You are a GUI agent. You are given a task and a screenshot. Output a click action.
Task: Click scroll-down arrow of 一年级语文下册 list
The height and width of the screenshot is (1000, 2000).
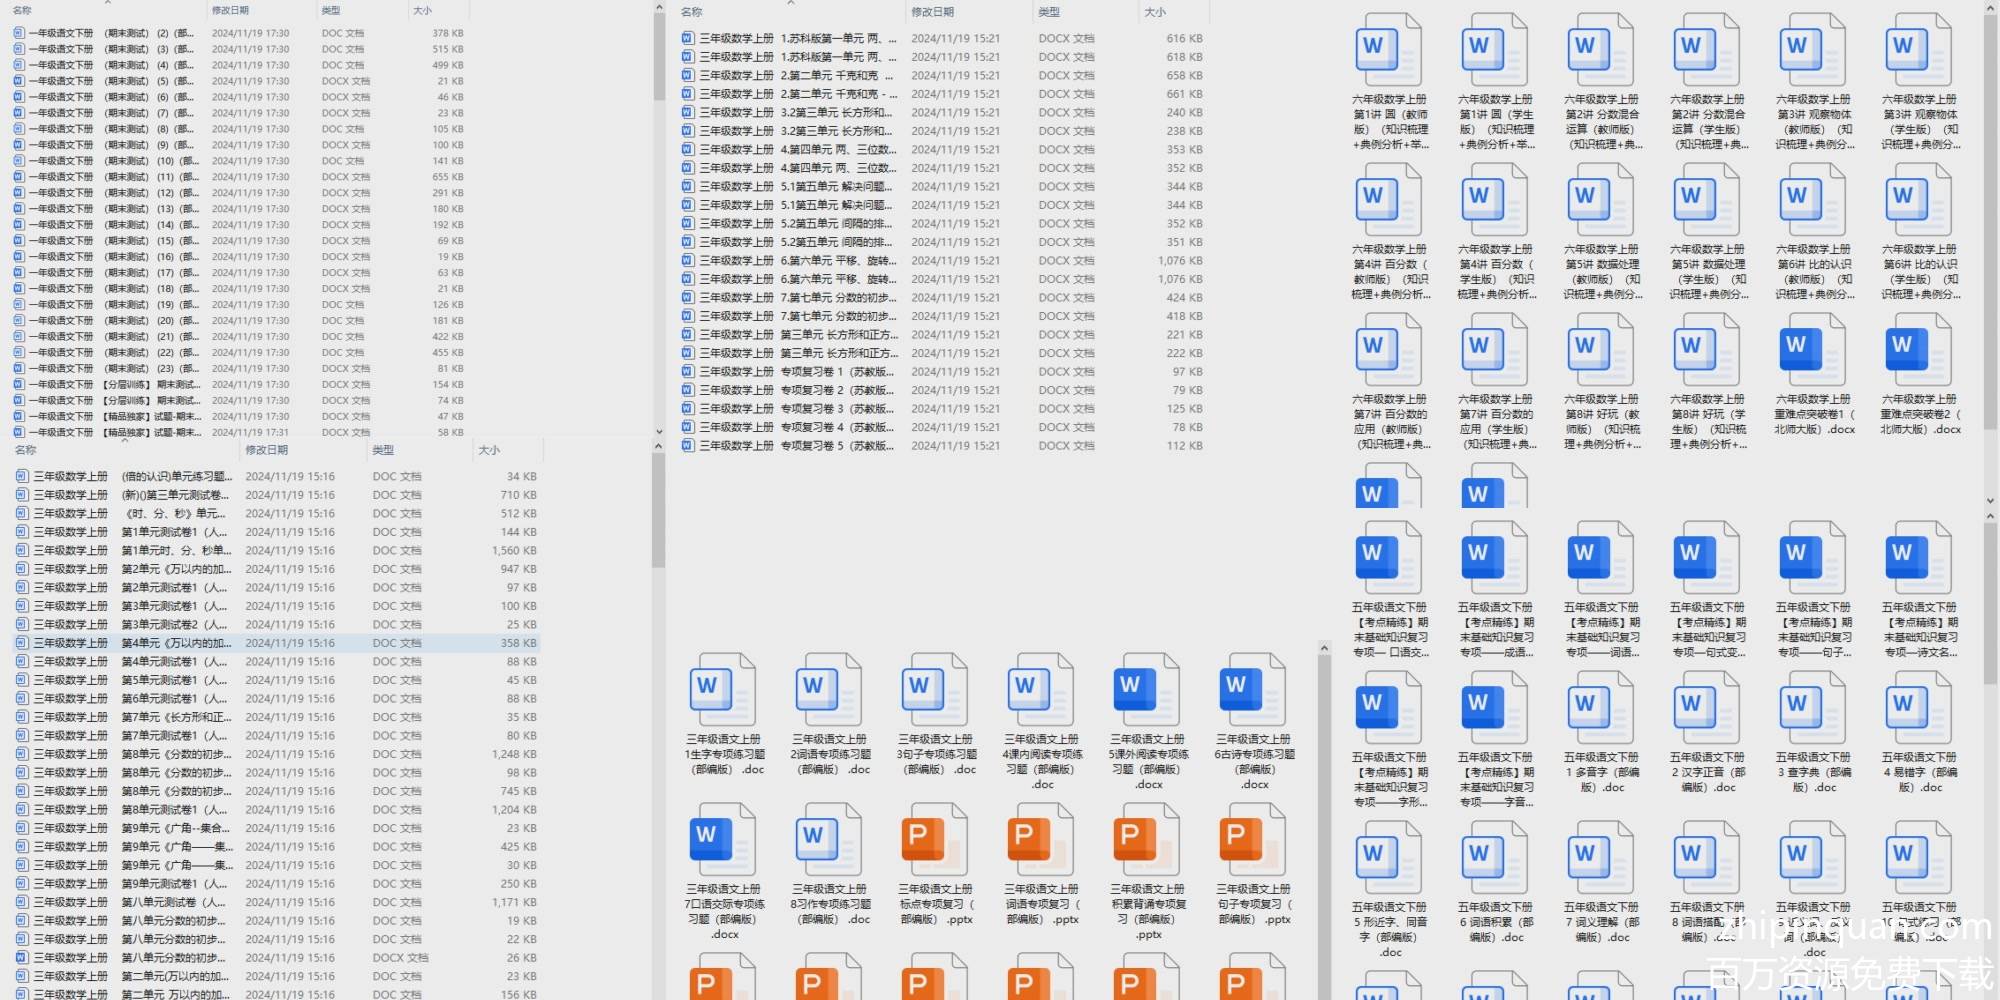pos(659,432)
